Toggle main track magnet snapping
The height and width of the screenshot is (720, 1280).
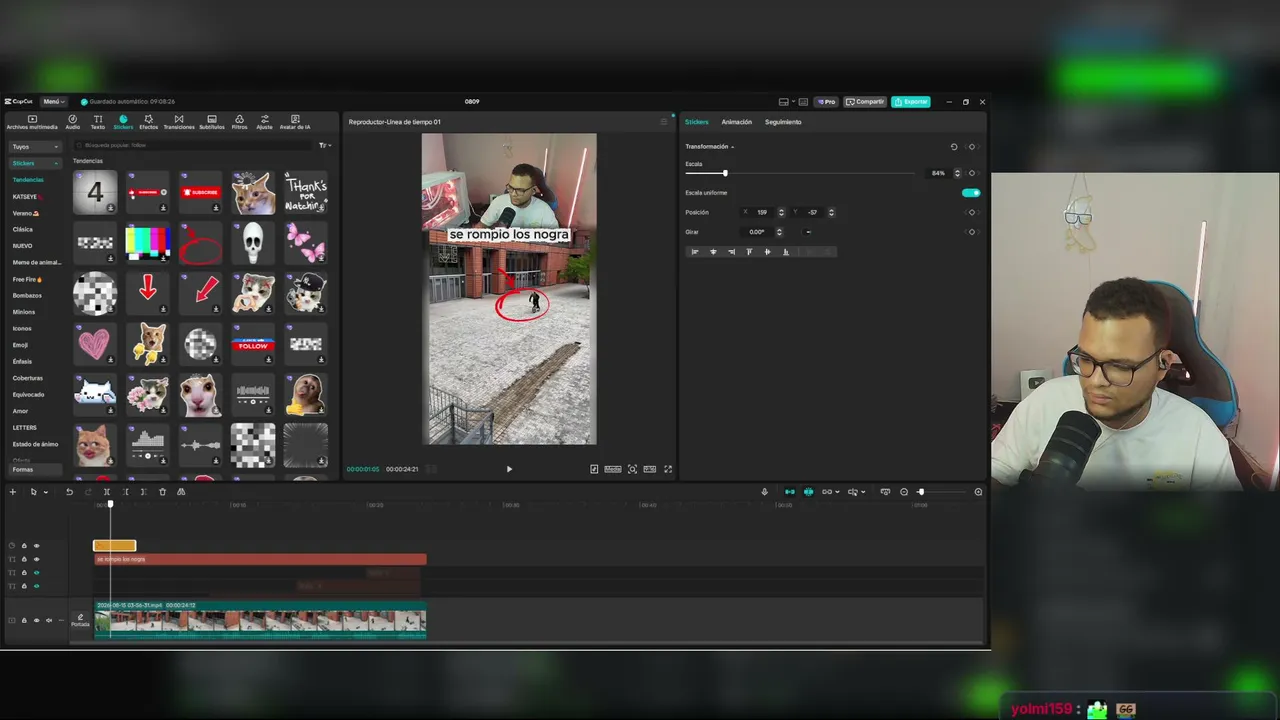[789, 492]
